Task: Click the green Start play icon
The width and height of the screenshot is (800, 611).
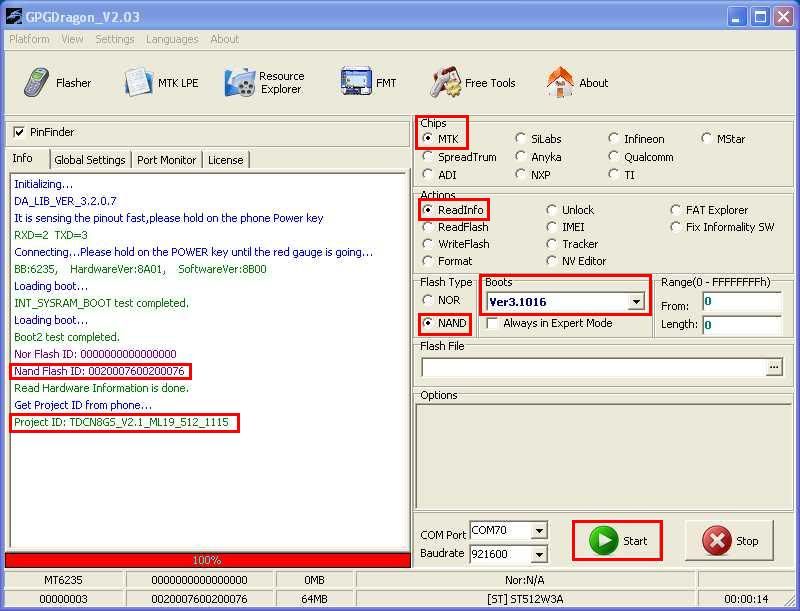Action: tap(603, 541)
